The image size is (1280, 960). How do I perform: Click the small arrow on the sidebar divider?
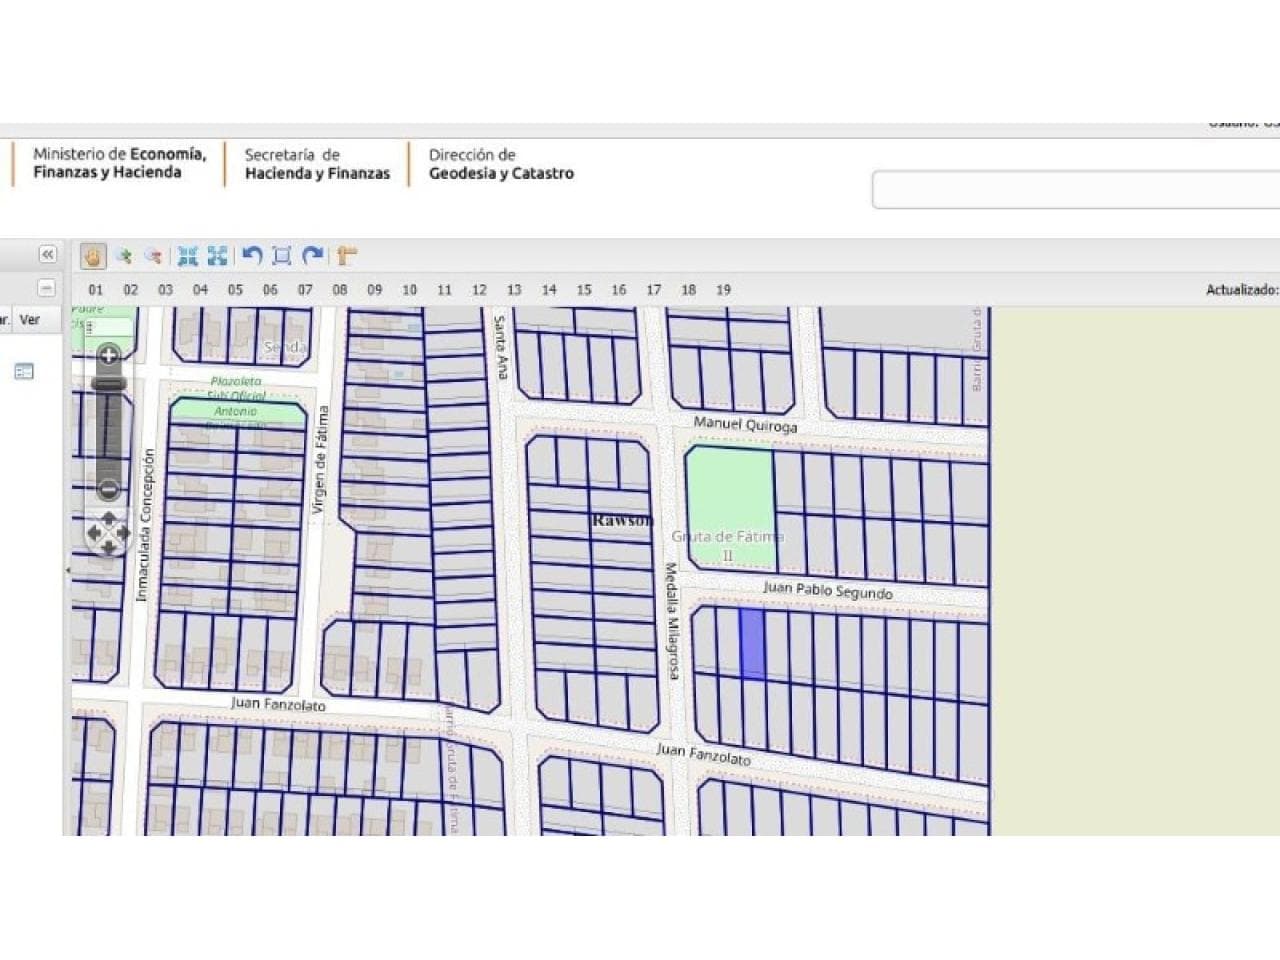[68, 570]
